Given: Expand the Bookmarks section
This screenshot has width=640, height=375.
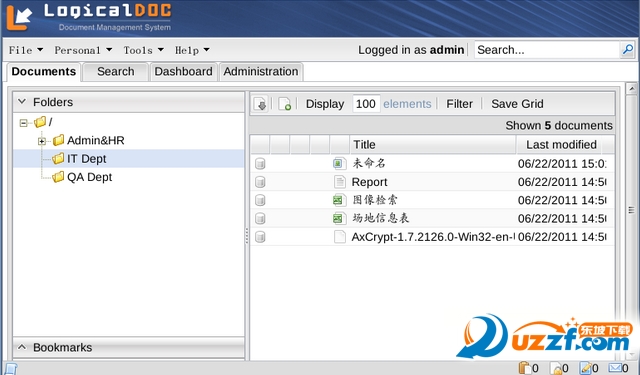Looking at the screenshot, I should click(22, 347).
